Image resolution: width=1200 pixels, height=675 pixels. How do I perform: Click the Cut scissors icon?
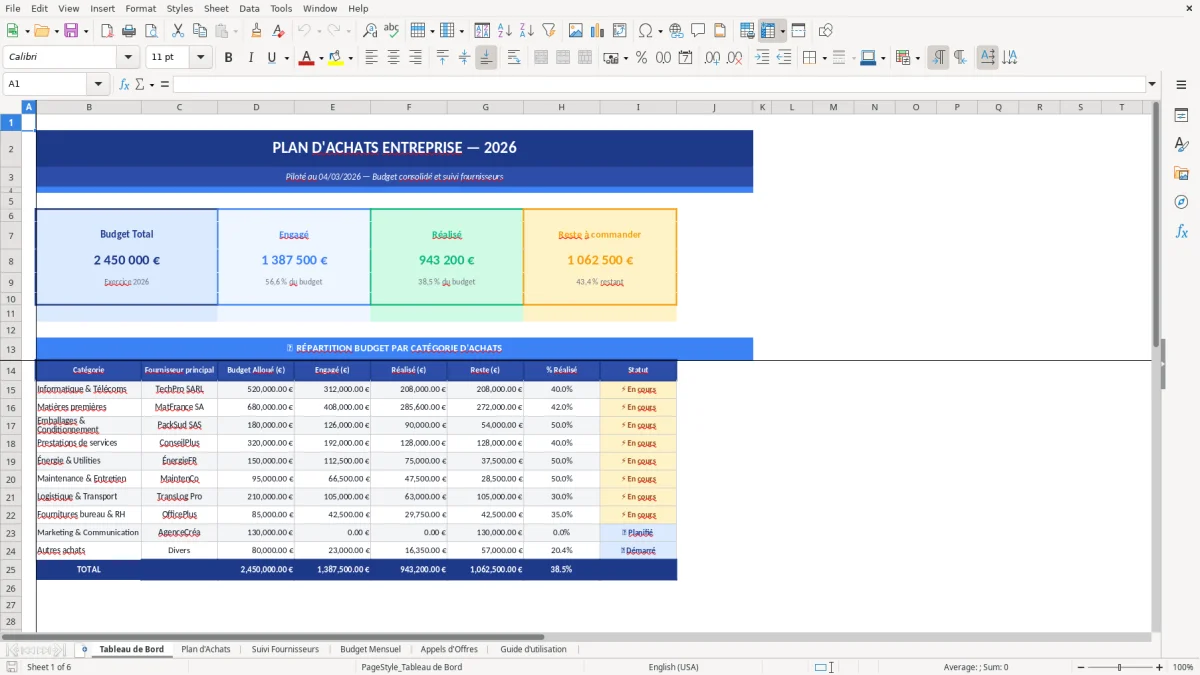point(178,31)
